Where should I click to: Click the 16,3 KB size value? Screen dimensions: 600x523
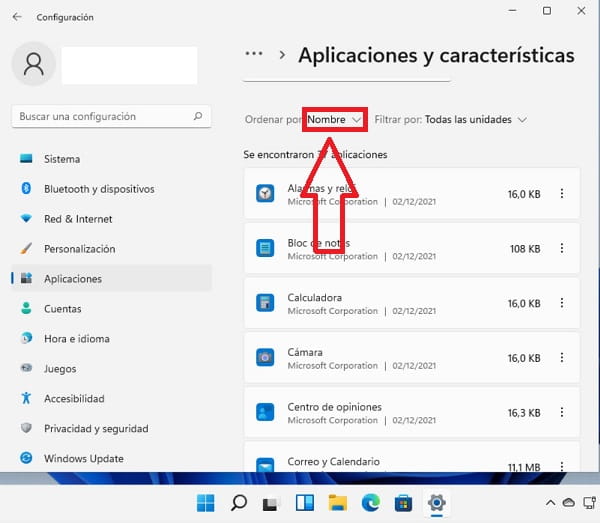click(524, 413)
